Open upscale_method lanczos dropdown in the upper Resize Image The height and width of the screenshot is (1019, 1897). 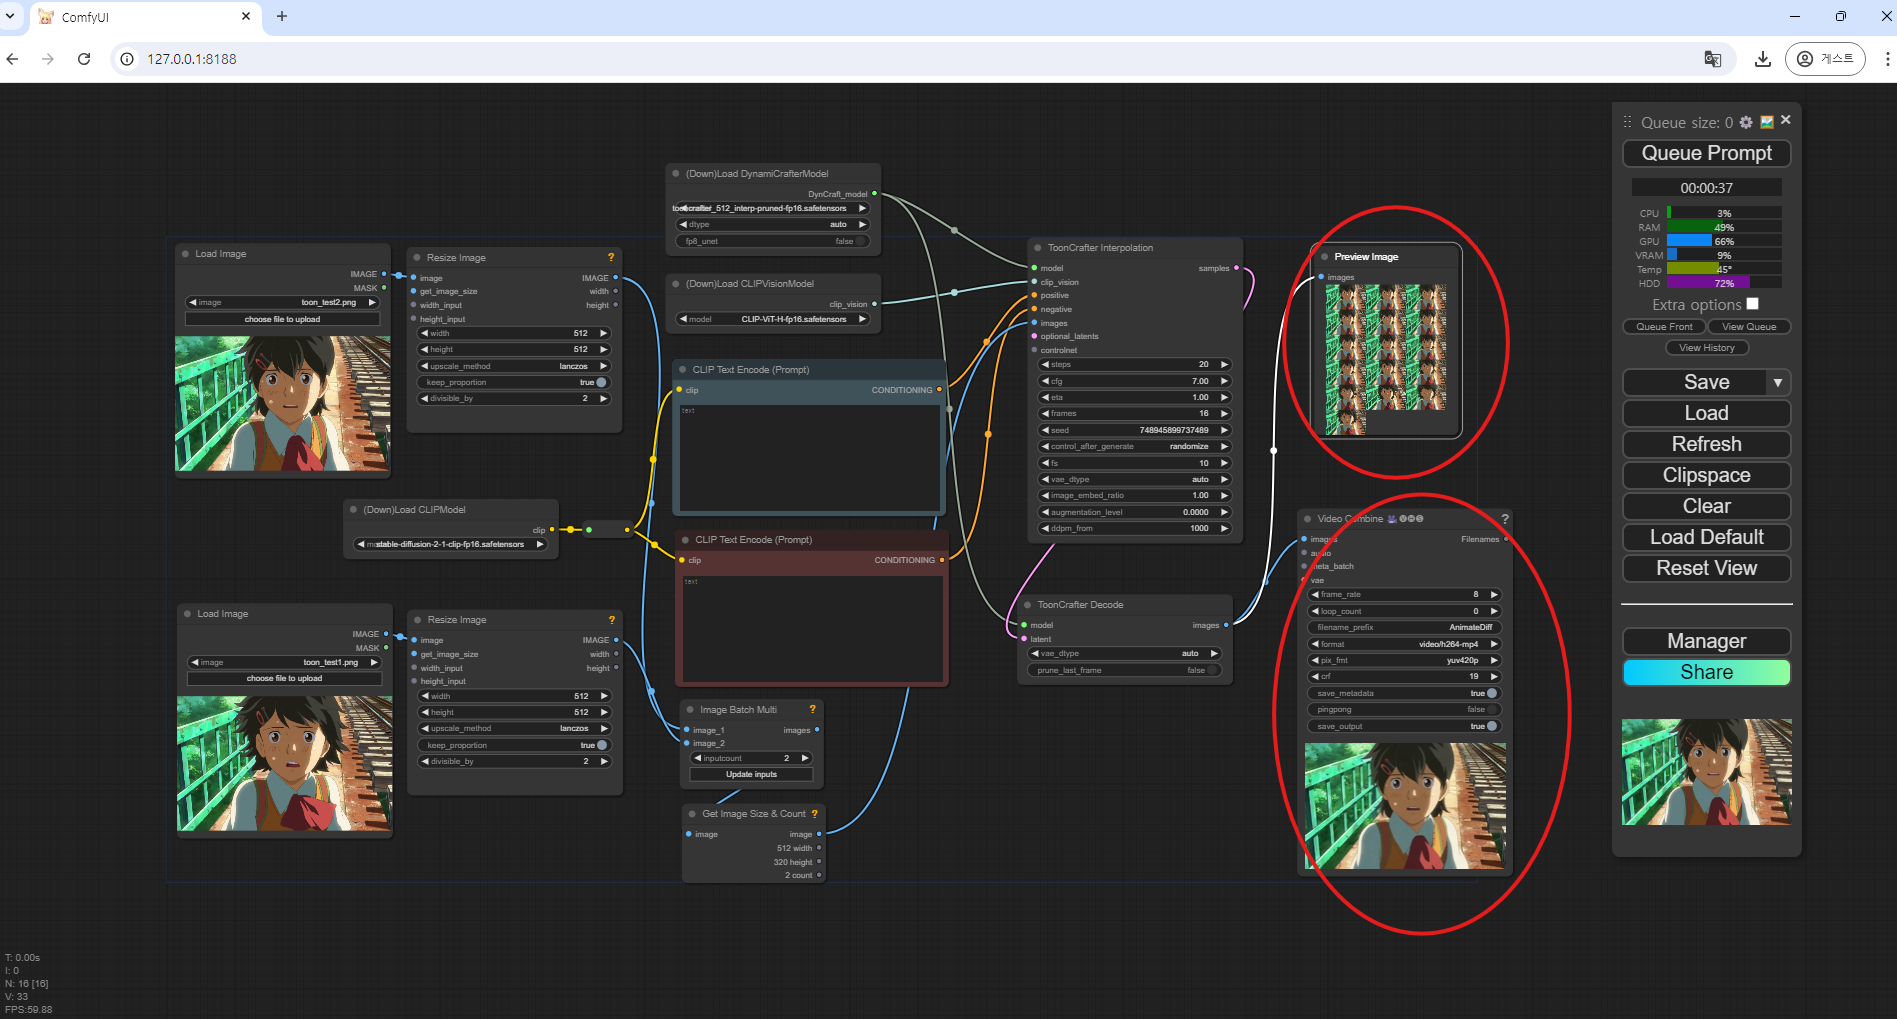point(513,366)
